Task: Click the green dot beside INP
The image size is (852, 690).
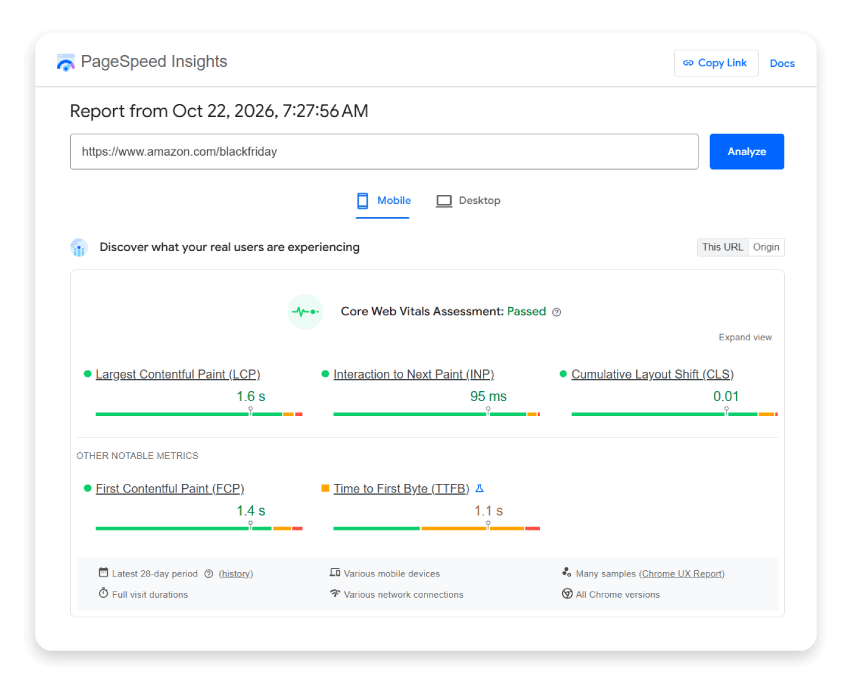Action: point(325,374)
